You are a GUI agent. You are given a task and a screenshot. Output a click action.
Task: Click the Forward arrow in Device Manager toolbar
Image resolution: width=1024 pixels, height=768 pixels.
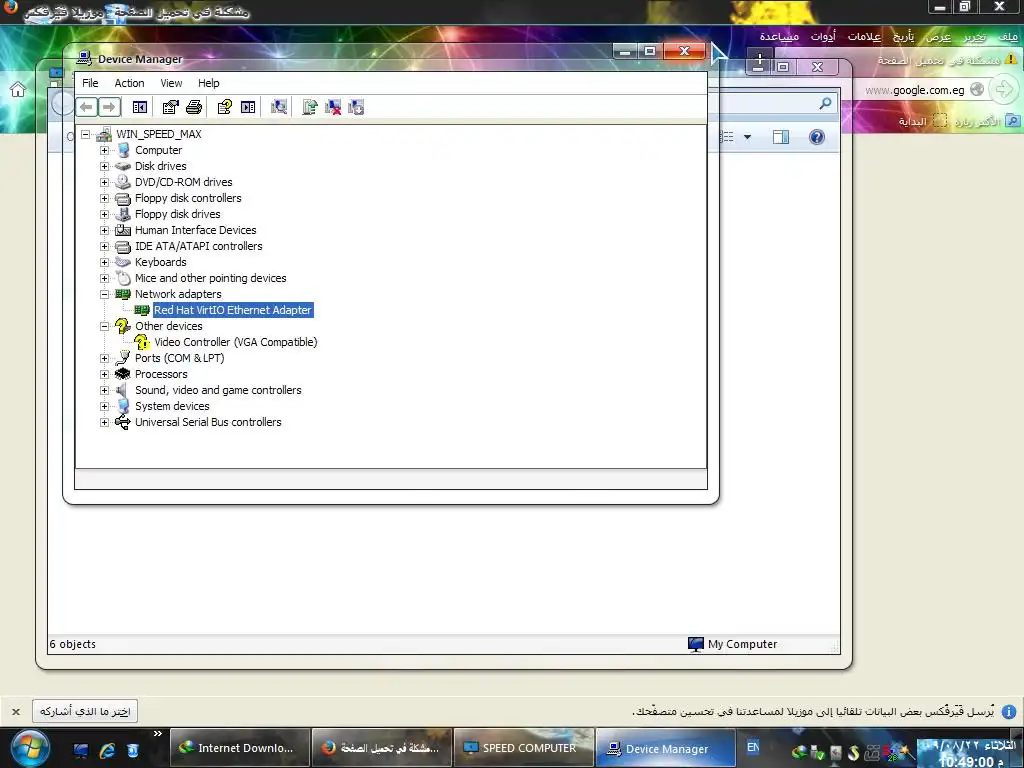tap(109, 106)
